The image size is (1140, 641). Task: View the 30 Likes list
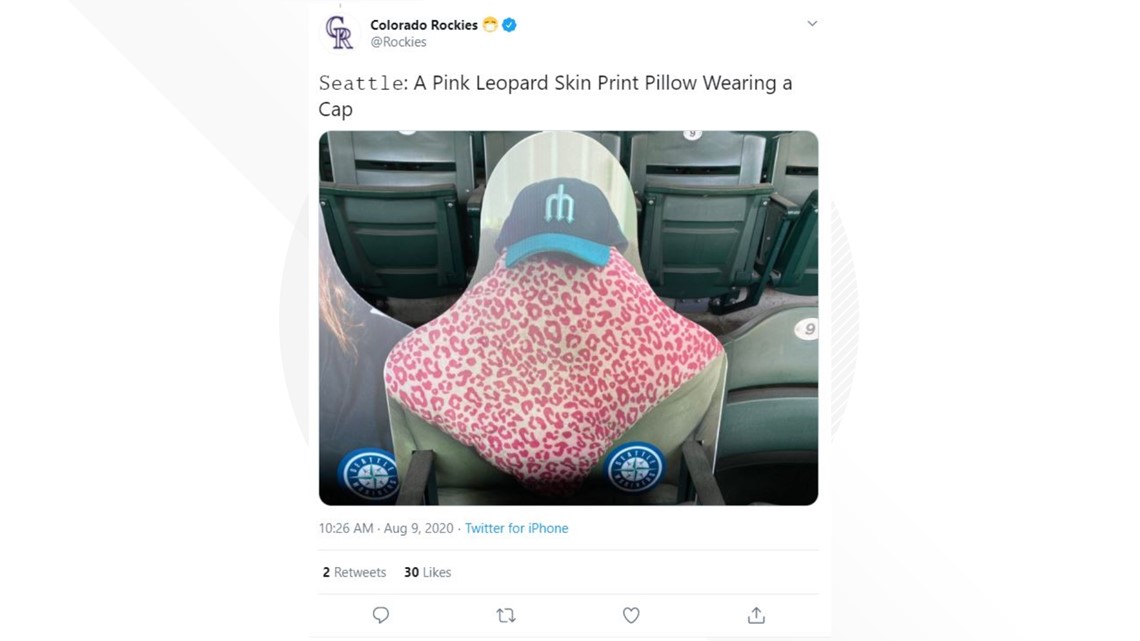tap(428, 573)
